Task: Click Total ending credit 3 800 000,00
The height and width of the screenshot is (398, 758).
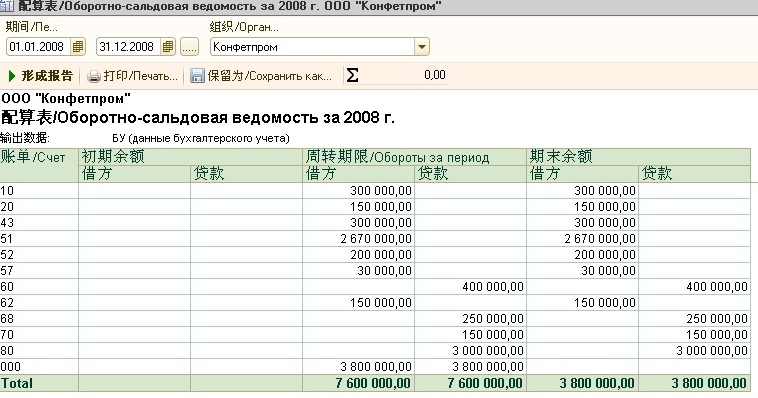Action: [x=709, y=383]
